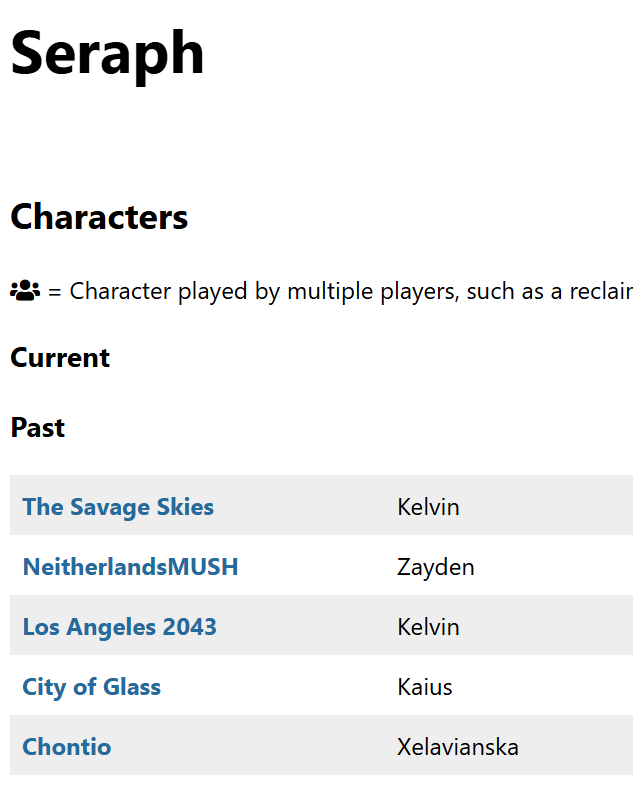Select Kelvin in The Savage Skies row
Screen dimensions: 633x804
[x=428, y=507]
